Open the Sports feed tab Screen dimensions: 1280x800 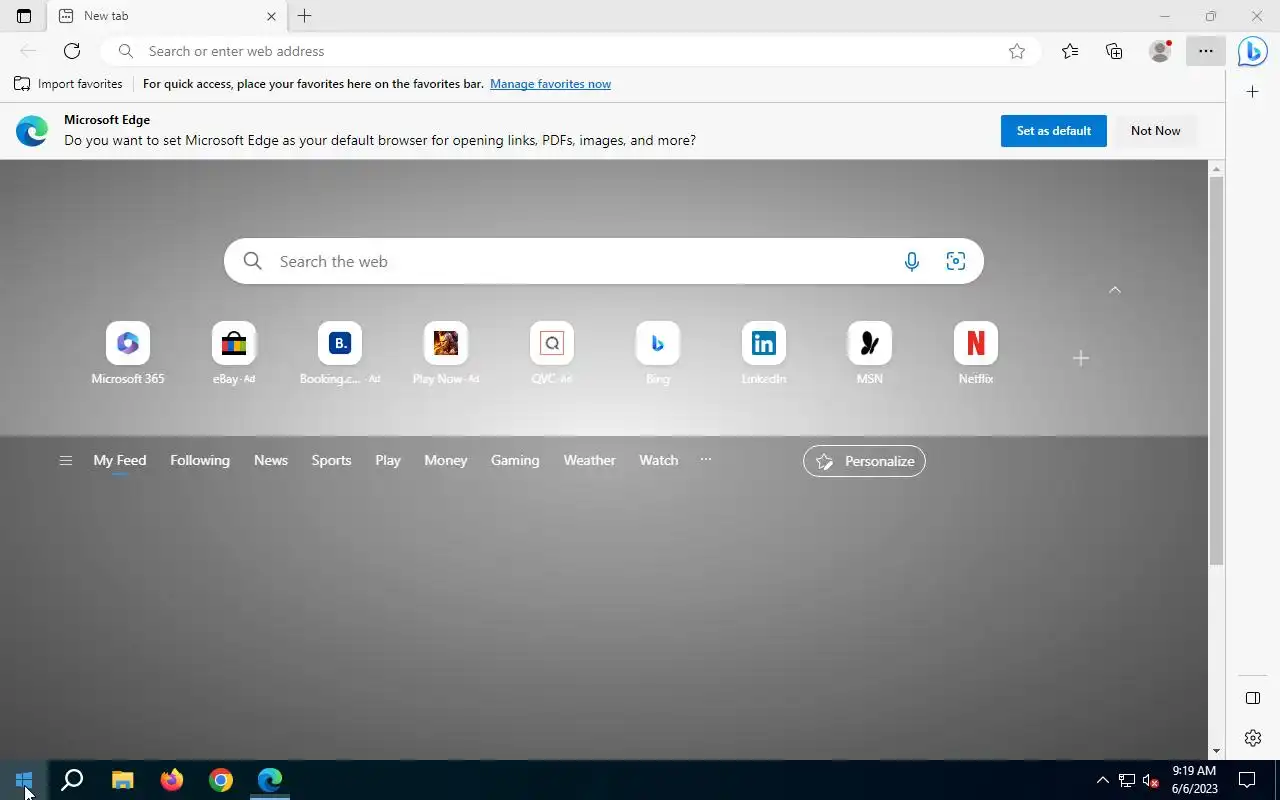pyautogui.click(x=331, y=460)
